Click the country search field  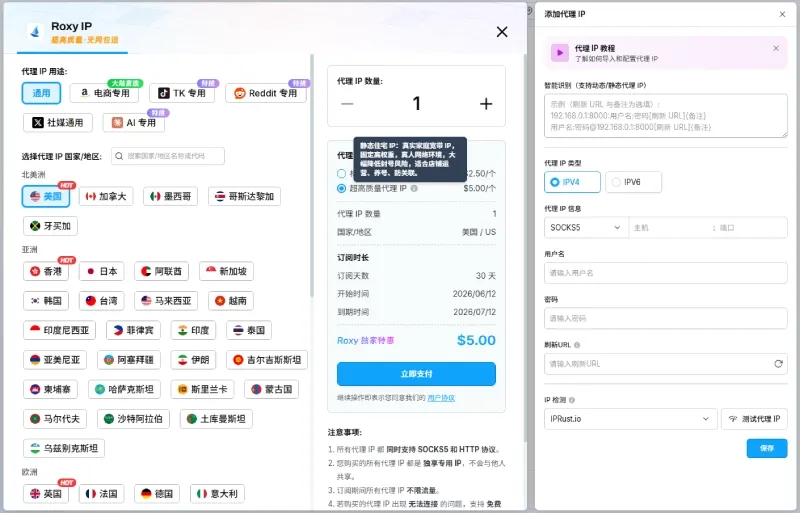point(168,156)
